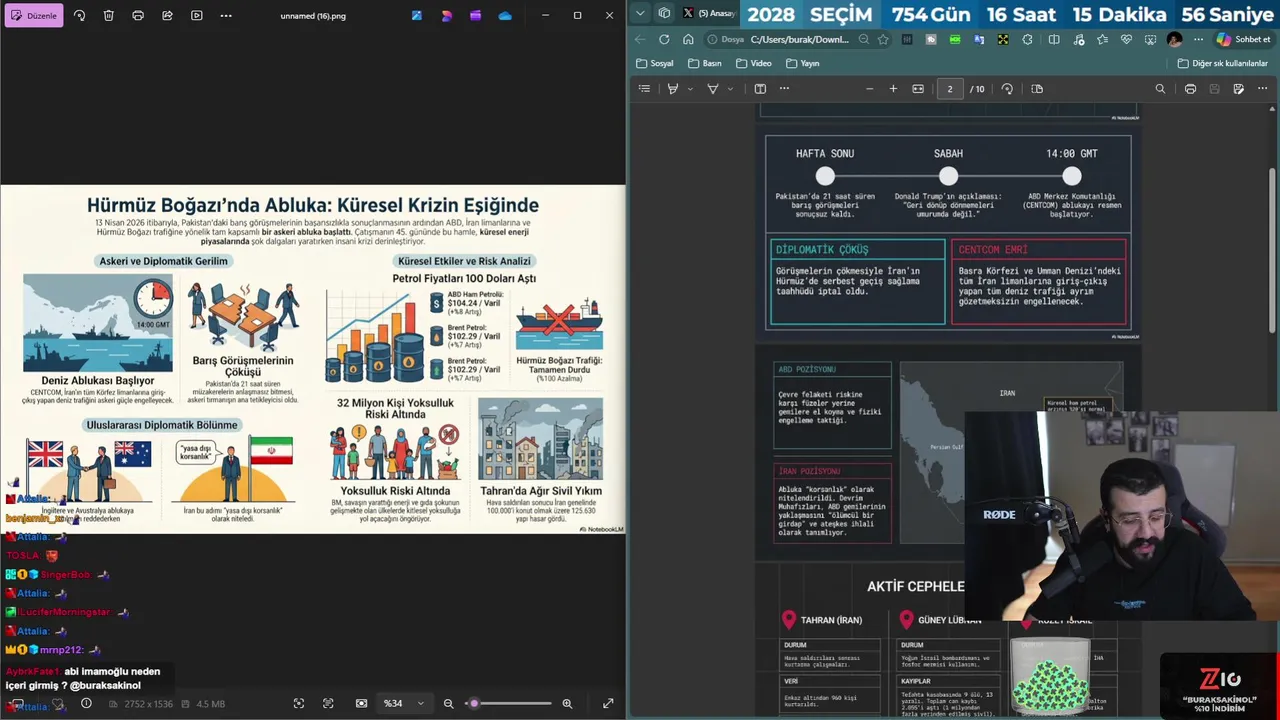Open browser essentials heart icon
This screenshot has width=1280, height=720.
coord(1127,40)
